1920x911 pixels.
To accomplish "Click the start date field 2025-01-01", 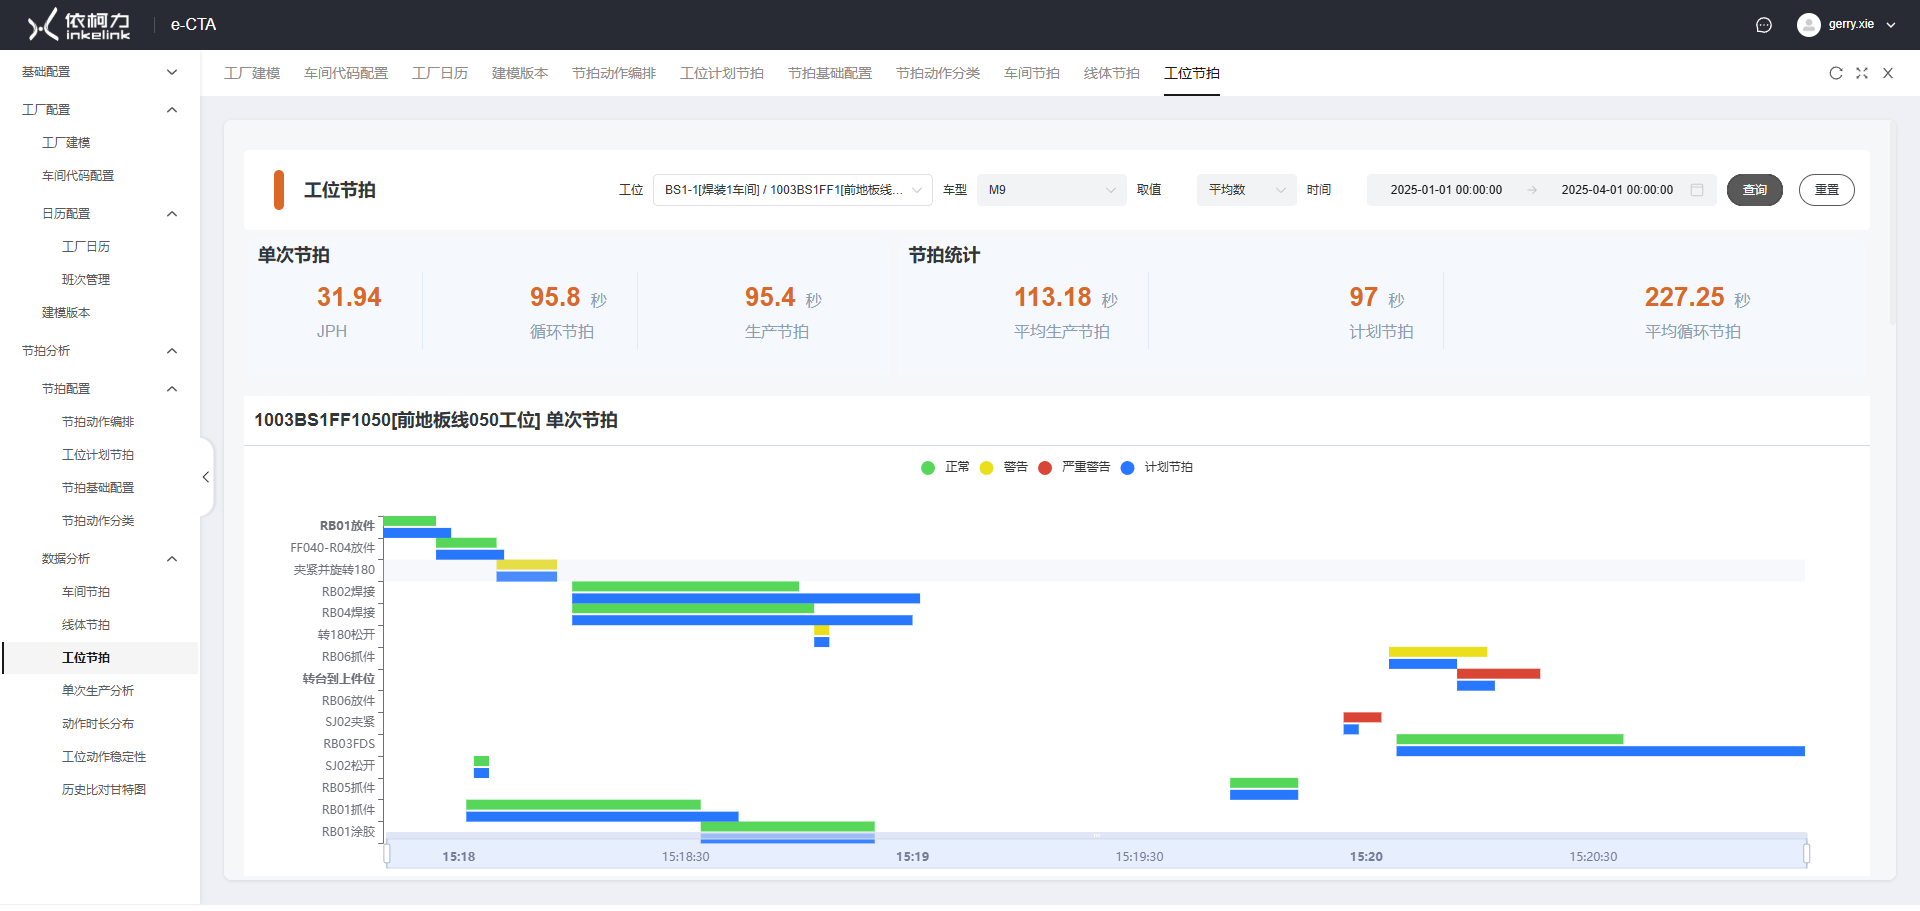I will click(x=1446, y=190).
